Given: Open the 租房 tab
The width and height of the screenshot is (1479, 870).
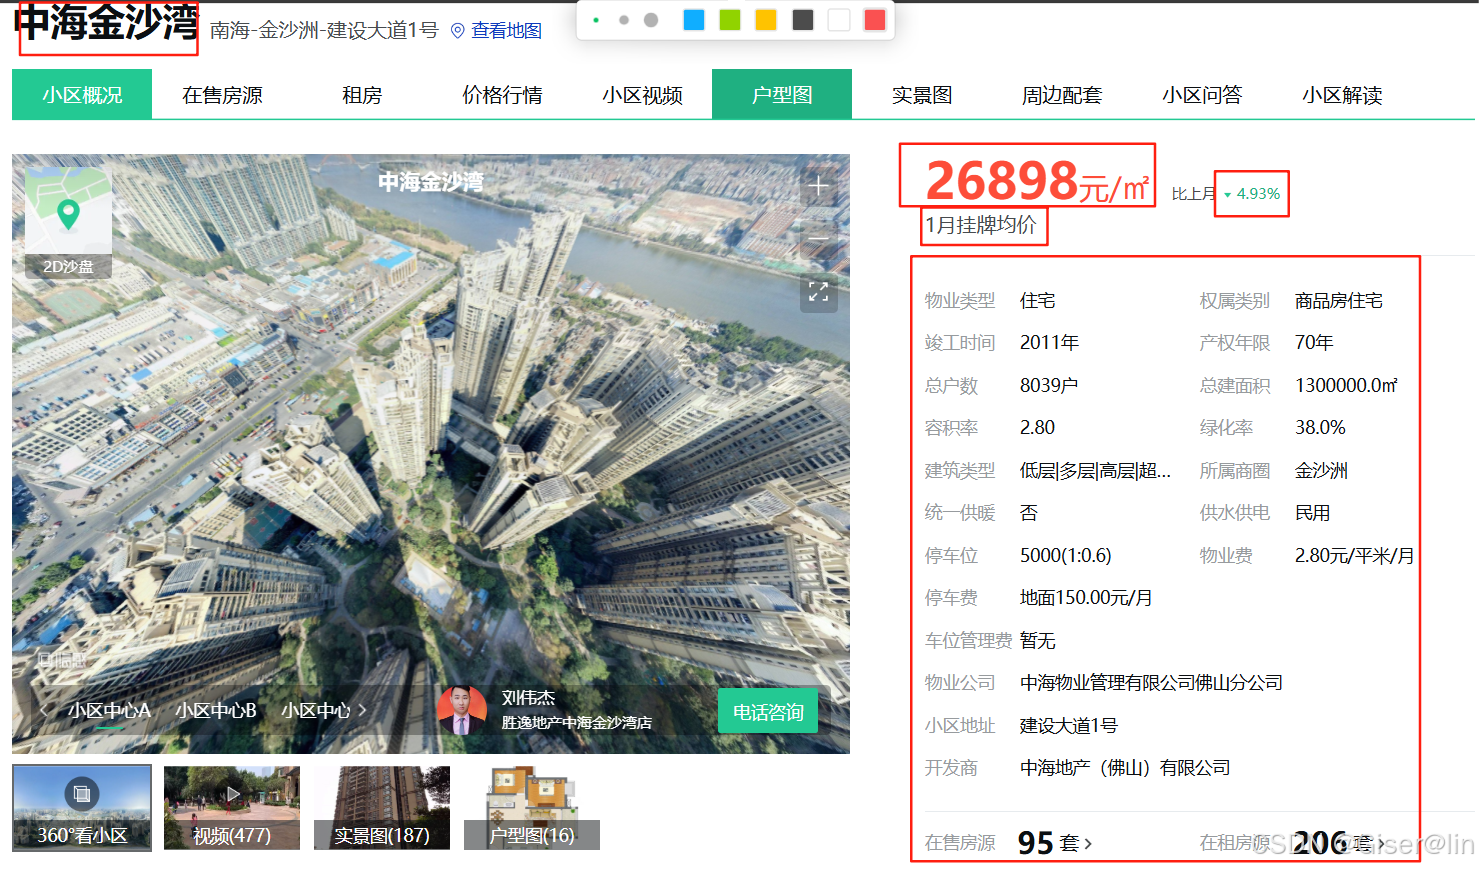Looking at the screenshot, I should pos(362,95).
